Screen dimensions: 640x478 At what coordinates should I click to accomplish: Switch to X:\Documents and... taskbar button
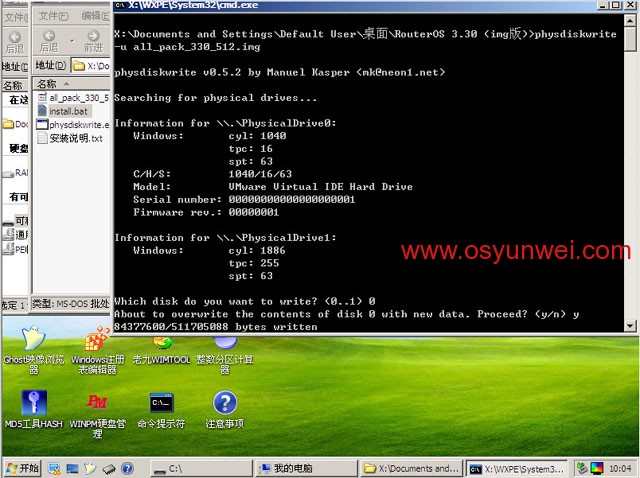411,469
